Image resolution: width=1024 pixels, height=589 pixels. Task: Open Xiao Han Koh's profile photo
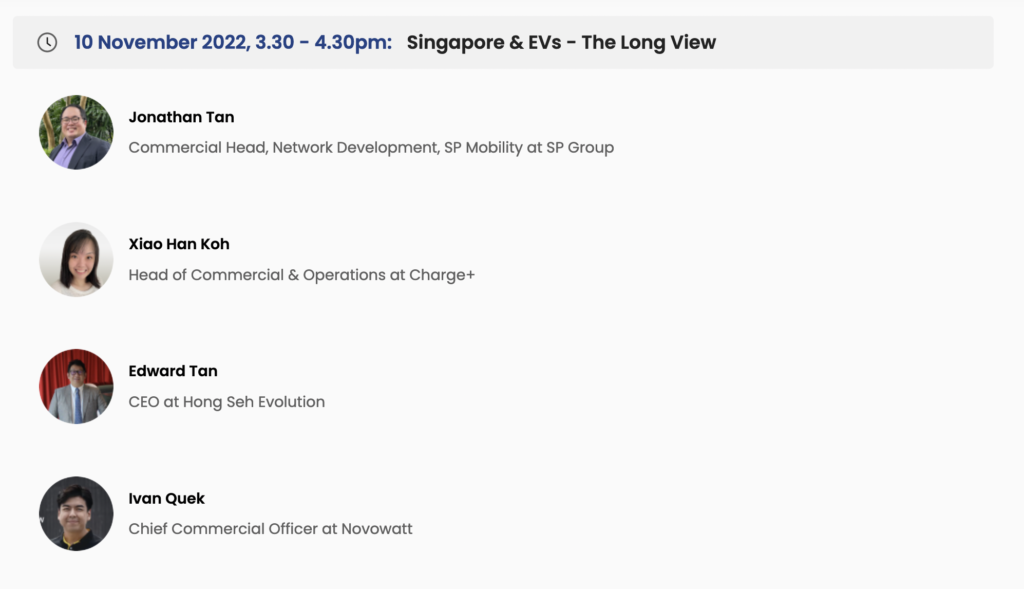click(x=76, y=259)
